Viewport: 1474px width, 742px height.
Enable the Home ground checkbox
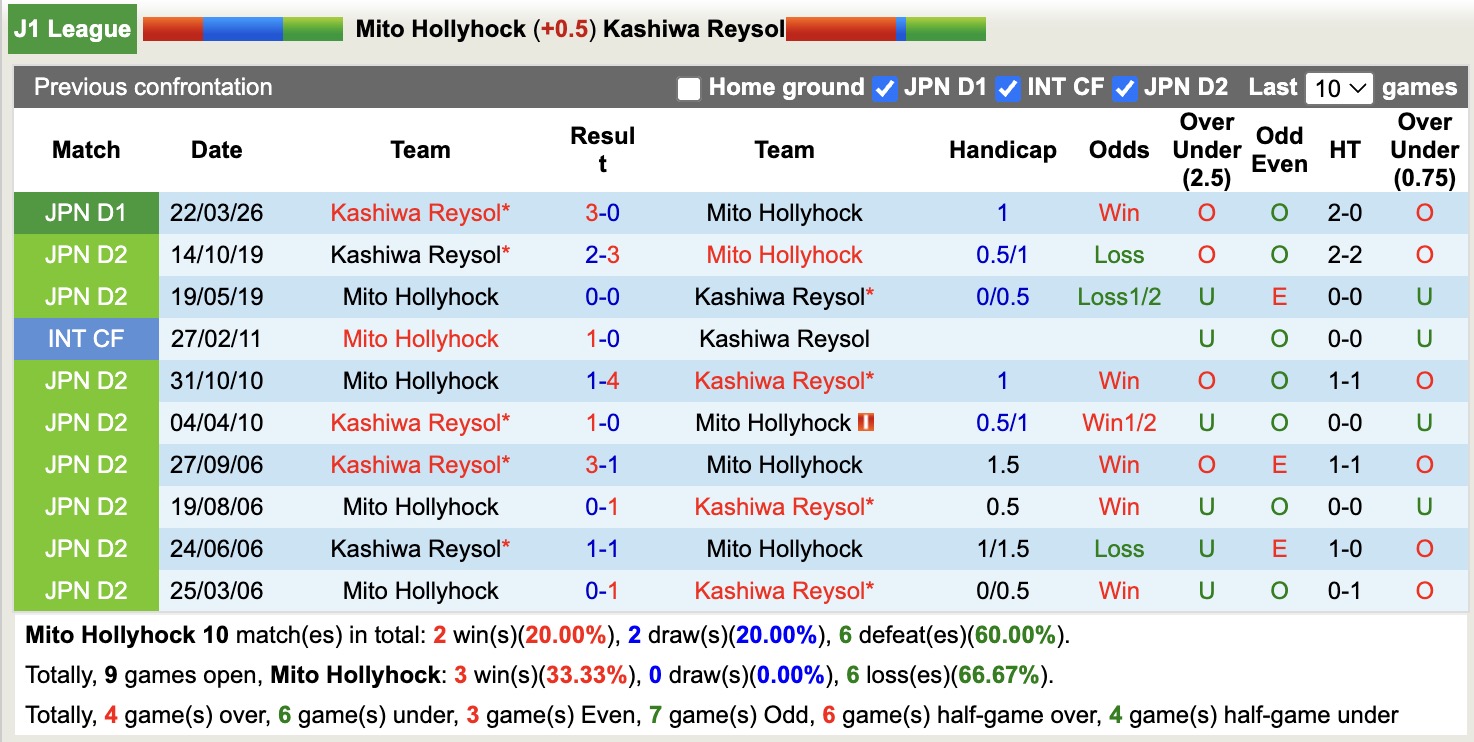tap(689, 88)
